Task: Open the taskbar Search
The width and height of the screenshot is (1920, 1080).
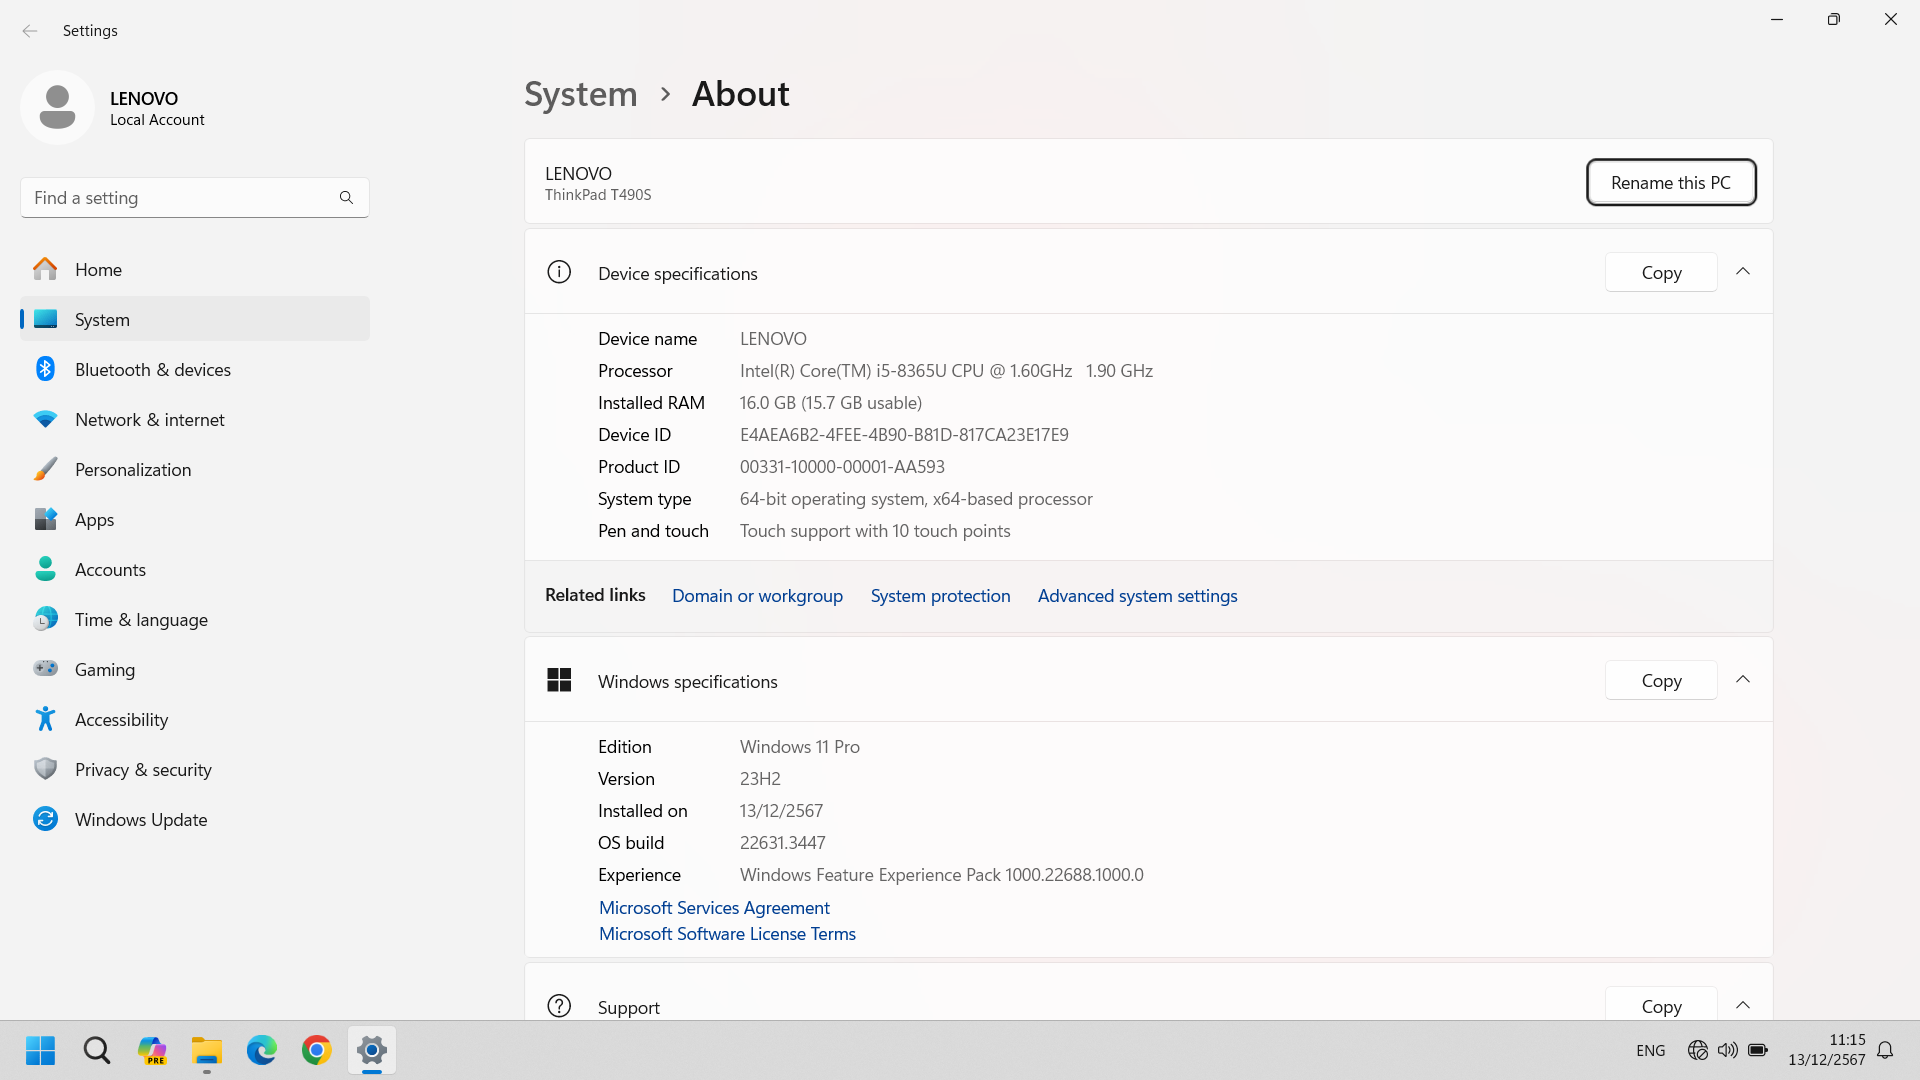Action: click(97, 1050)
